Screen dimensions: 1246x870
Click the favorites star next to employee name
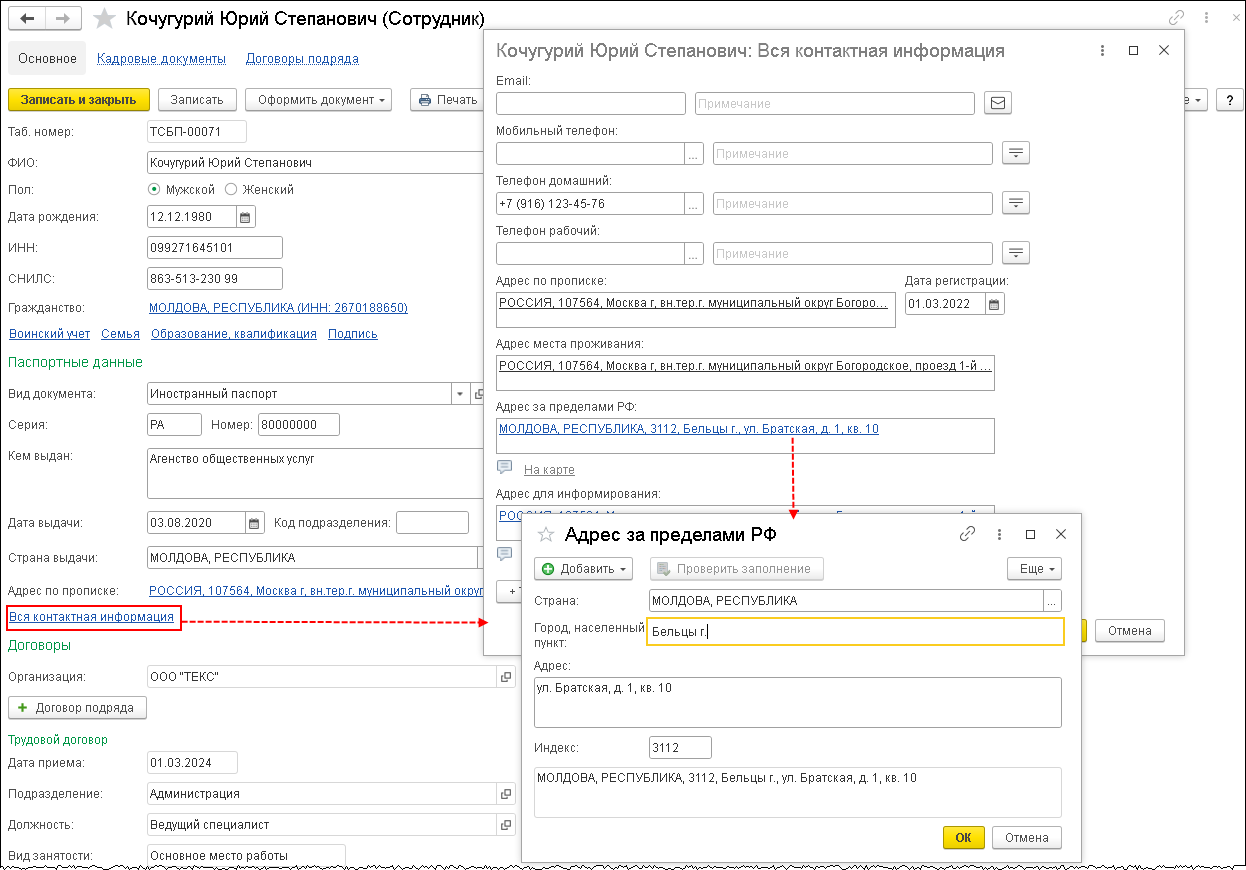103,19
